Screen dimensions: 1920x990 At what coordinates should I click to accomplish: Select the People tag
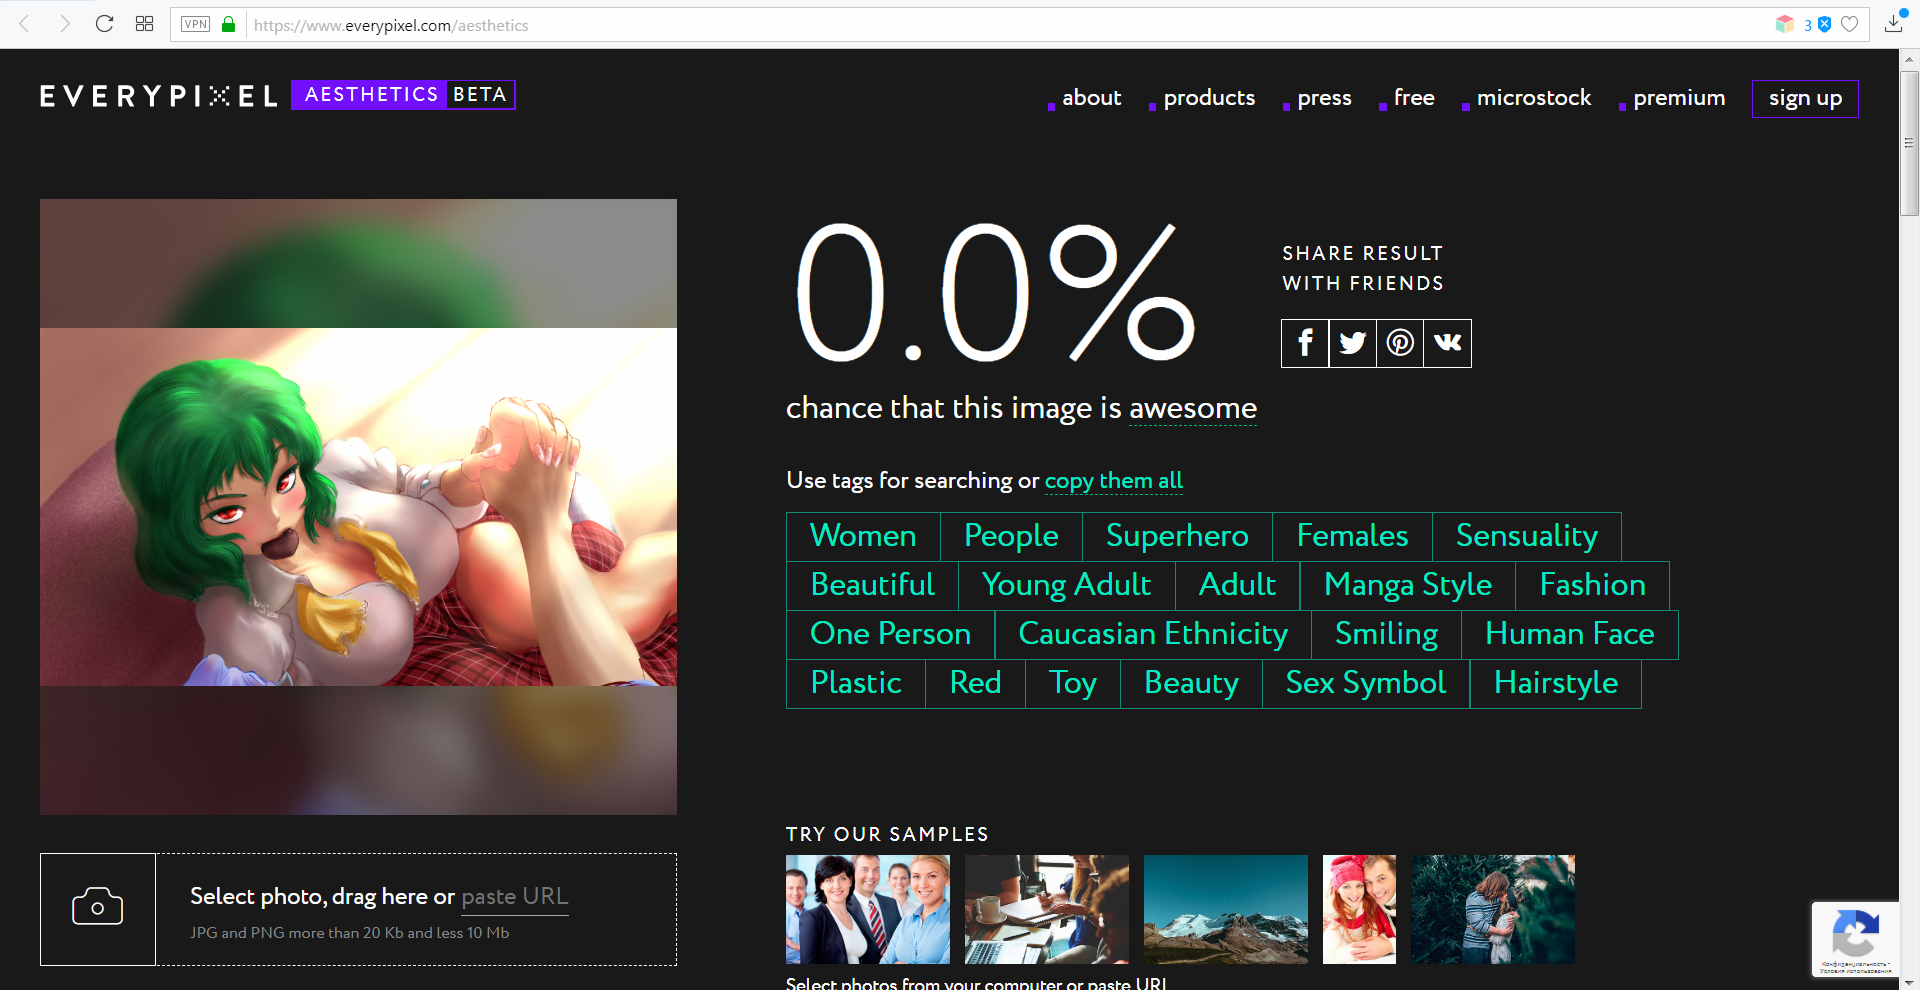tap(1011, 536)
